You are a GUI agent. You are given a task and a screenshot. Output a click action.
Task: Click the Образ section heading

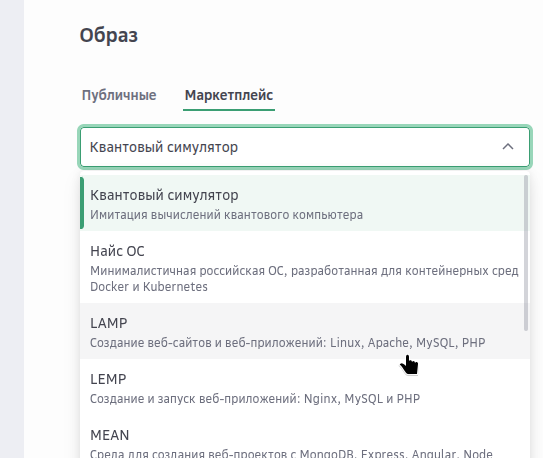pos(109,35)
